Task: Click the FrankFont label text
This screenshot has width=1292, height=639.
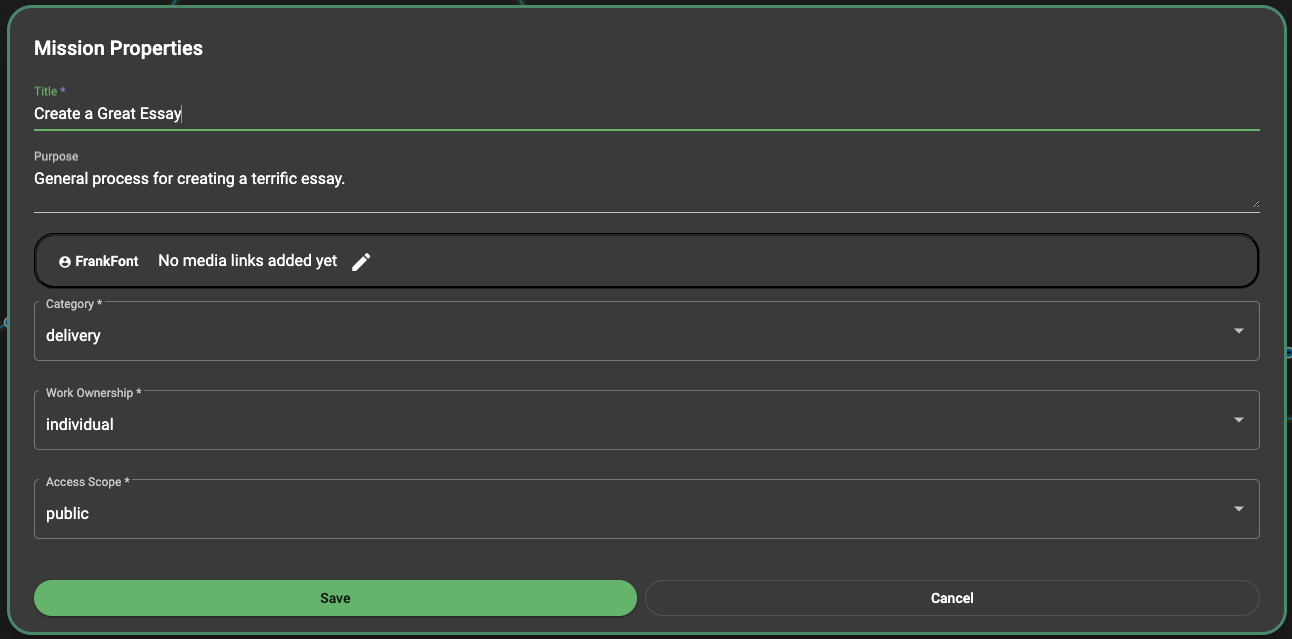Action: tap(106, 261)
